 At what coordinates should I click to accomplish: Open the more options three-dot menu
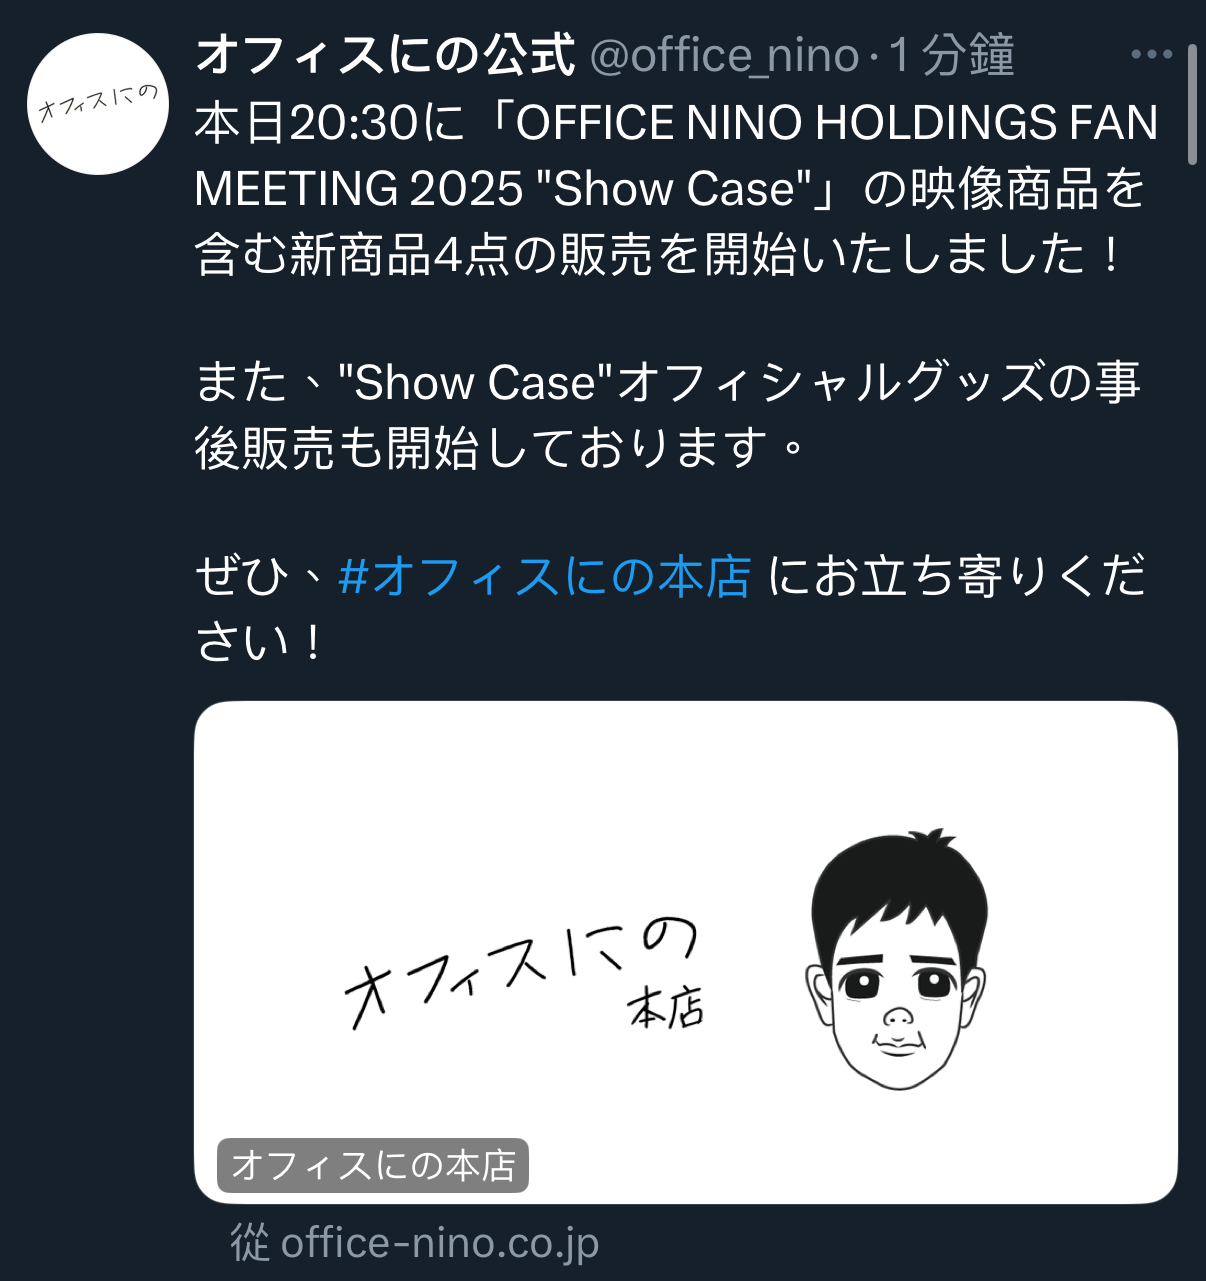[1151, 55]
